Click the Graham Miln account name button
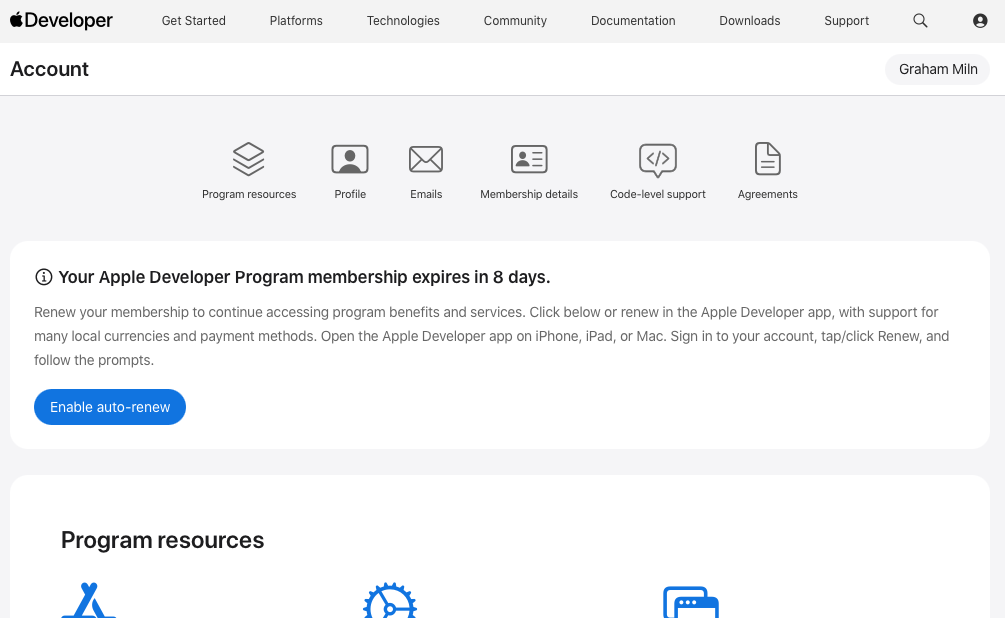This screenshot has width=1005, height=618. 938,69
